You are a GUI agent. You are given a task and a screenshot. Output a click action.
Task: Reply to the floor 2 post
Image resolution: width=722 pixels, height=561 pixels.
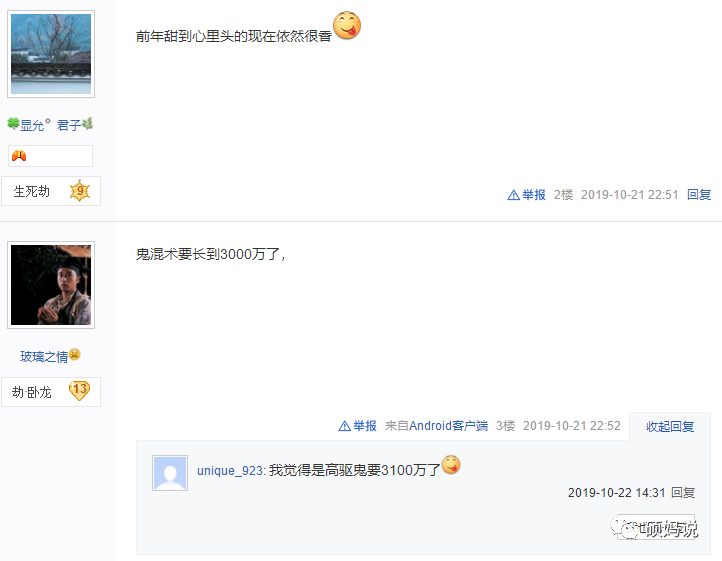pyautogui.click(x=699, y=195)
